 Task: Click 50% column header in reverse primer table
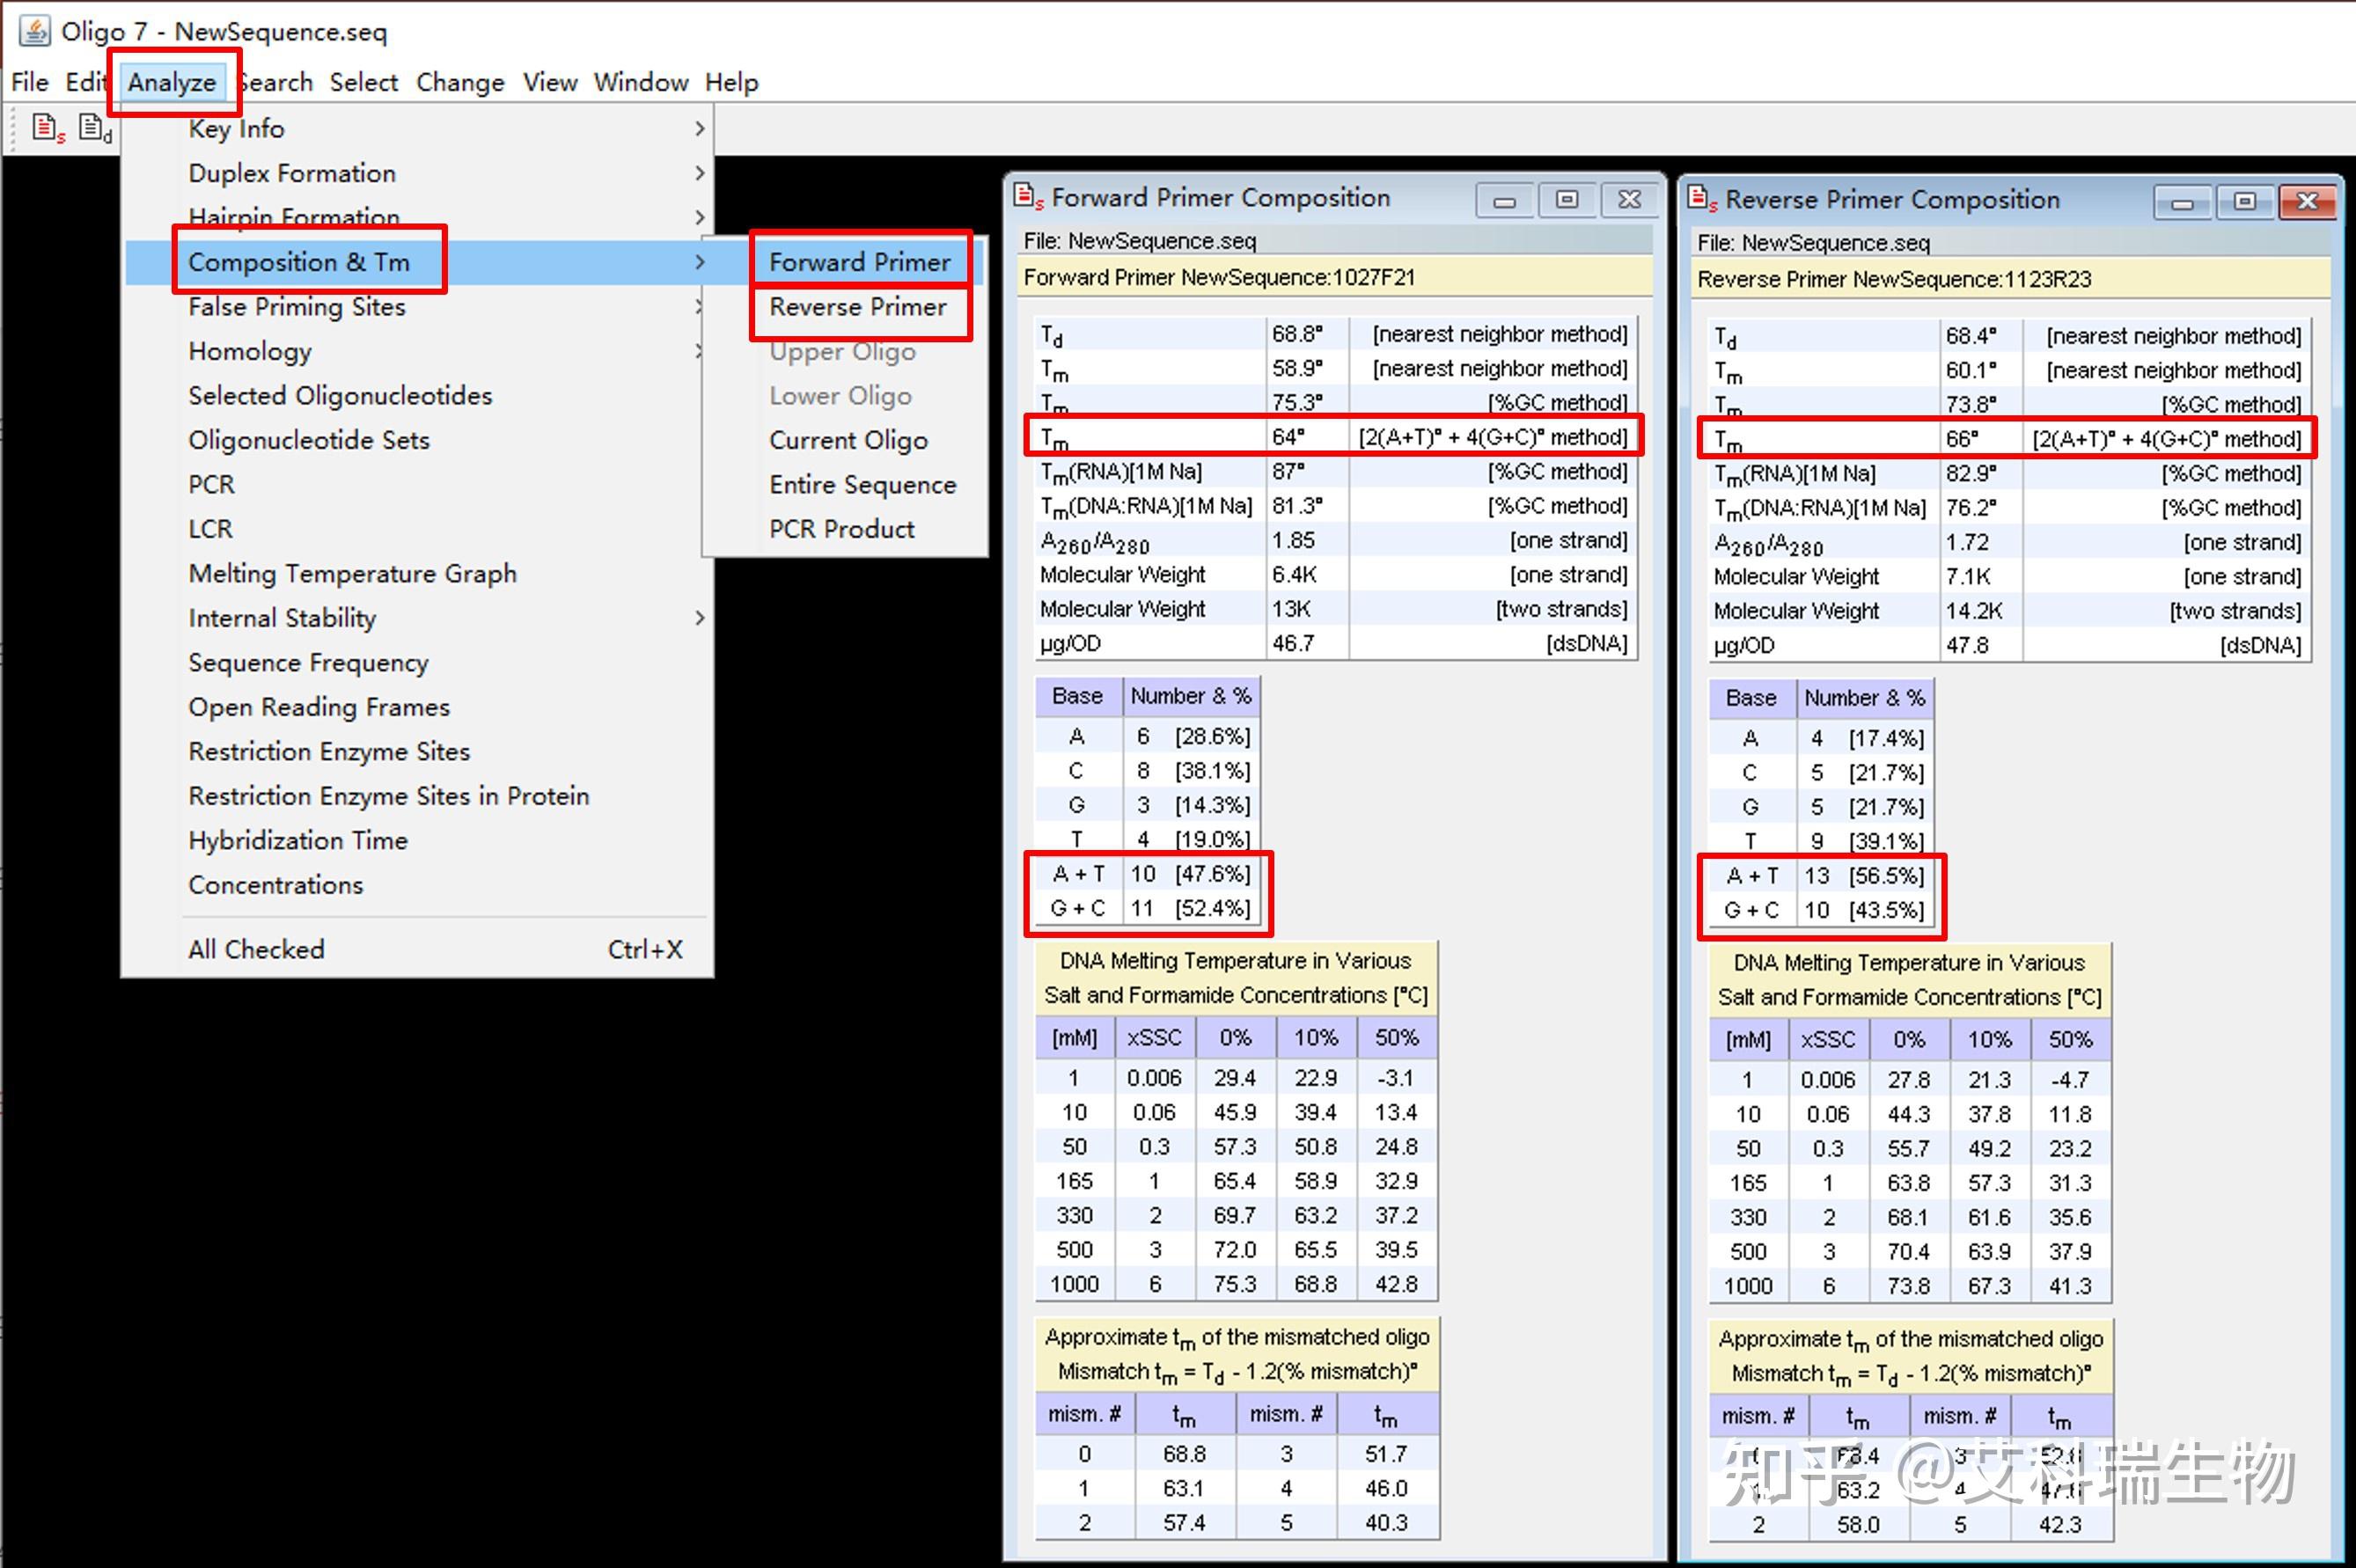2070,1040
